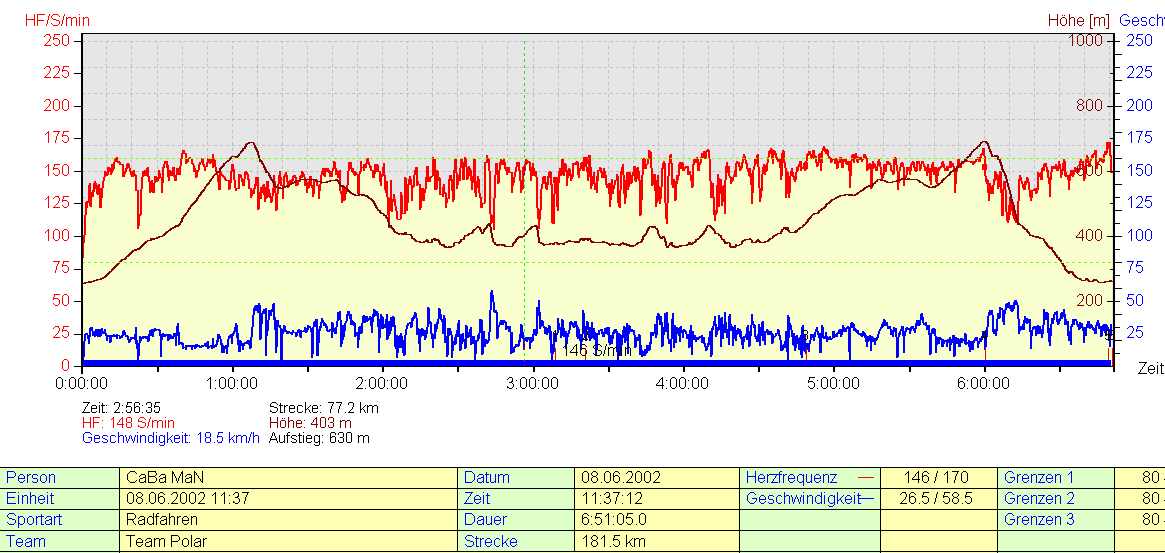Click the Grenzen 3 label
This screenshot has width=1165, height=553.
point(1039,520)
